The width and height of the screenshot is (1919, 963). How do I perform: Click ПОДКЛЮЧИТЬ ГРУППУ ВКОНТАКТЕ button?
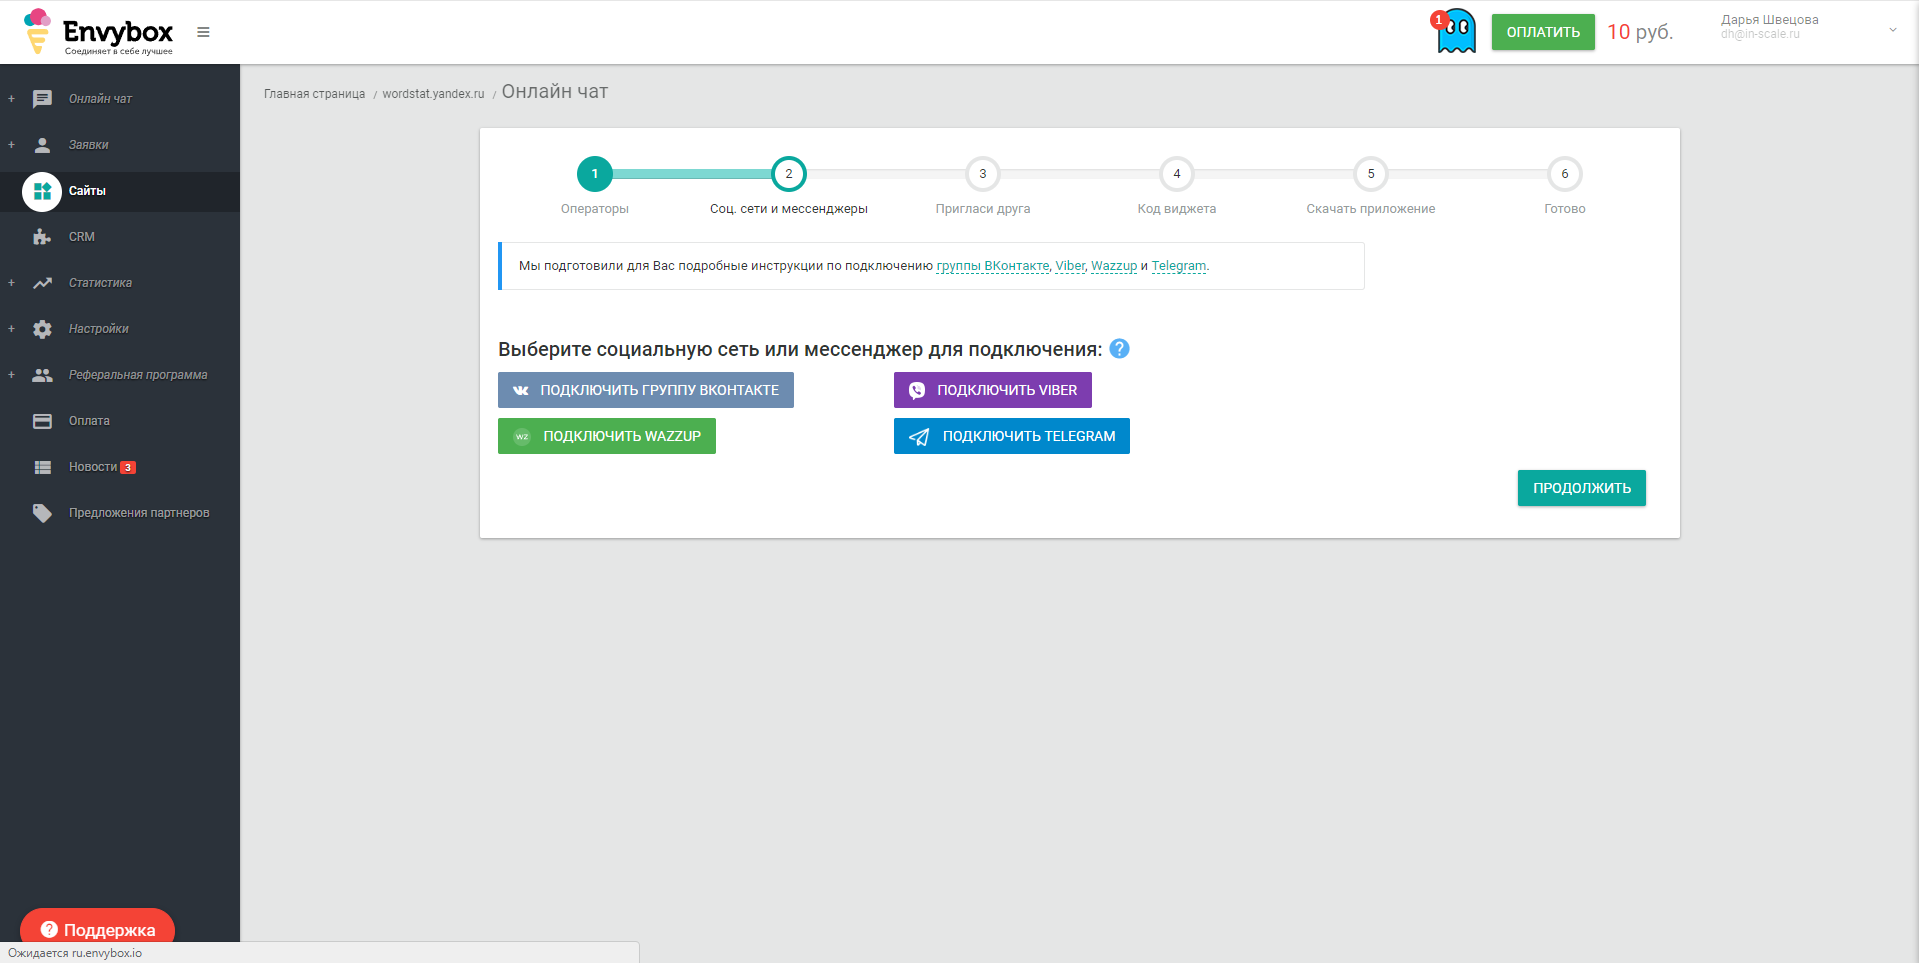click(x=646, y=390)
